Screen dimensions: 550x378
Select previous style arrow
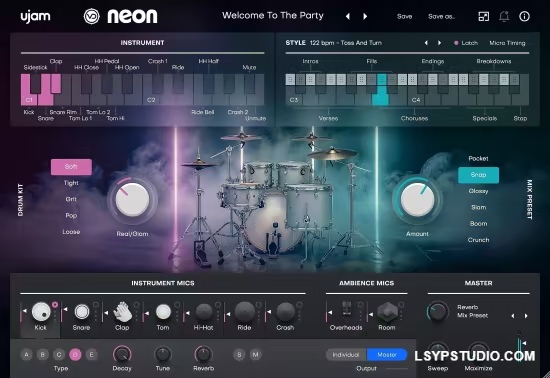coord(426,43)
